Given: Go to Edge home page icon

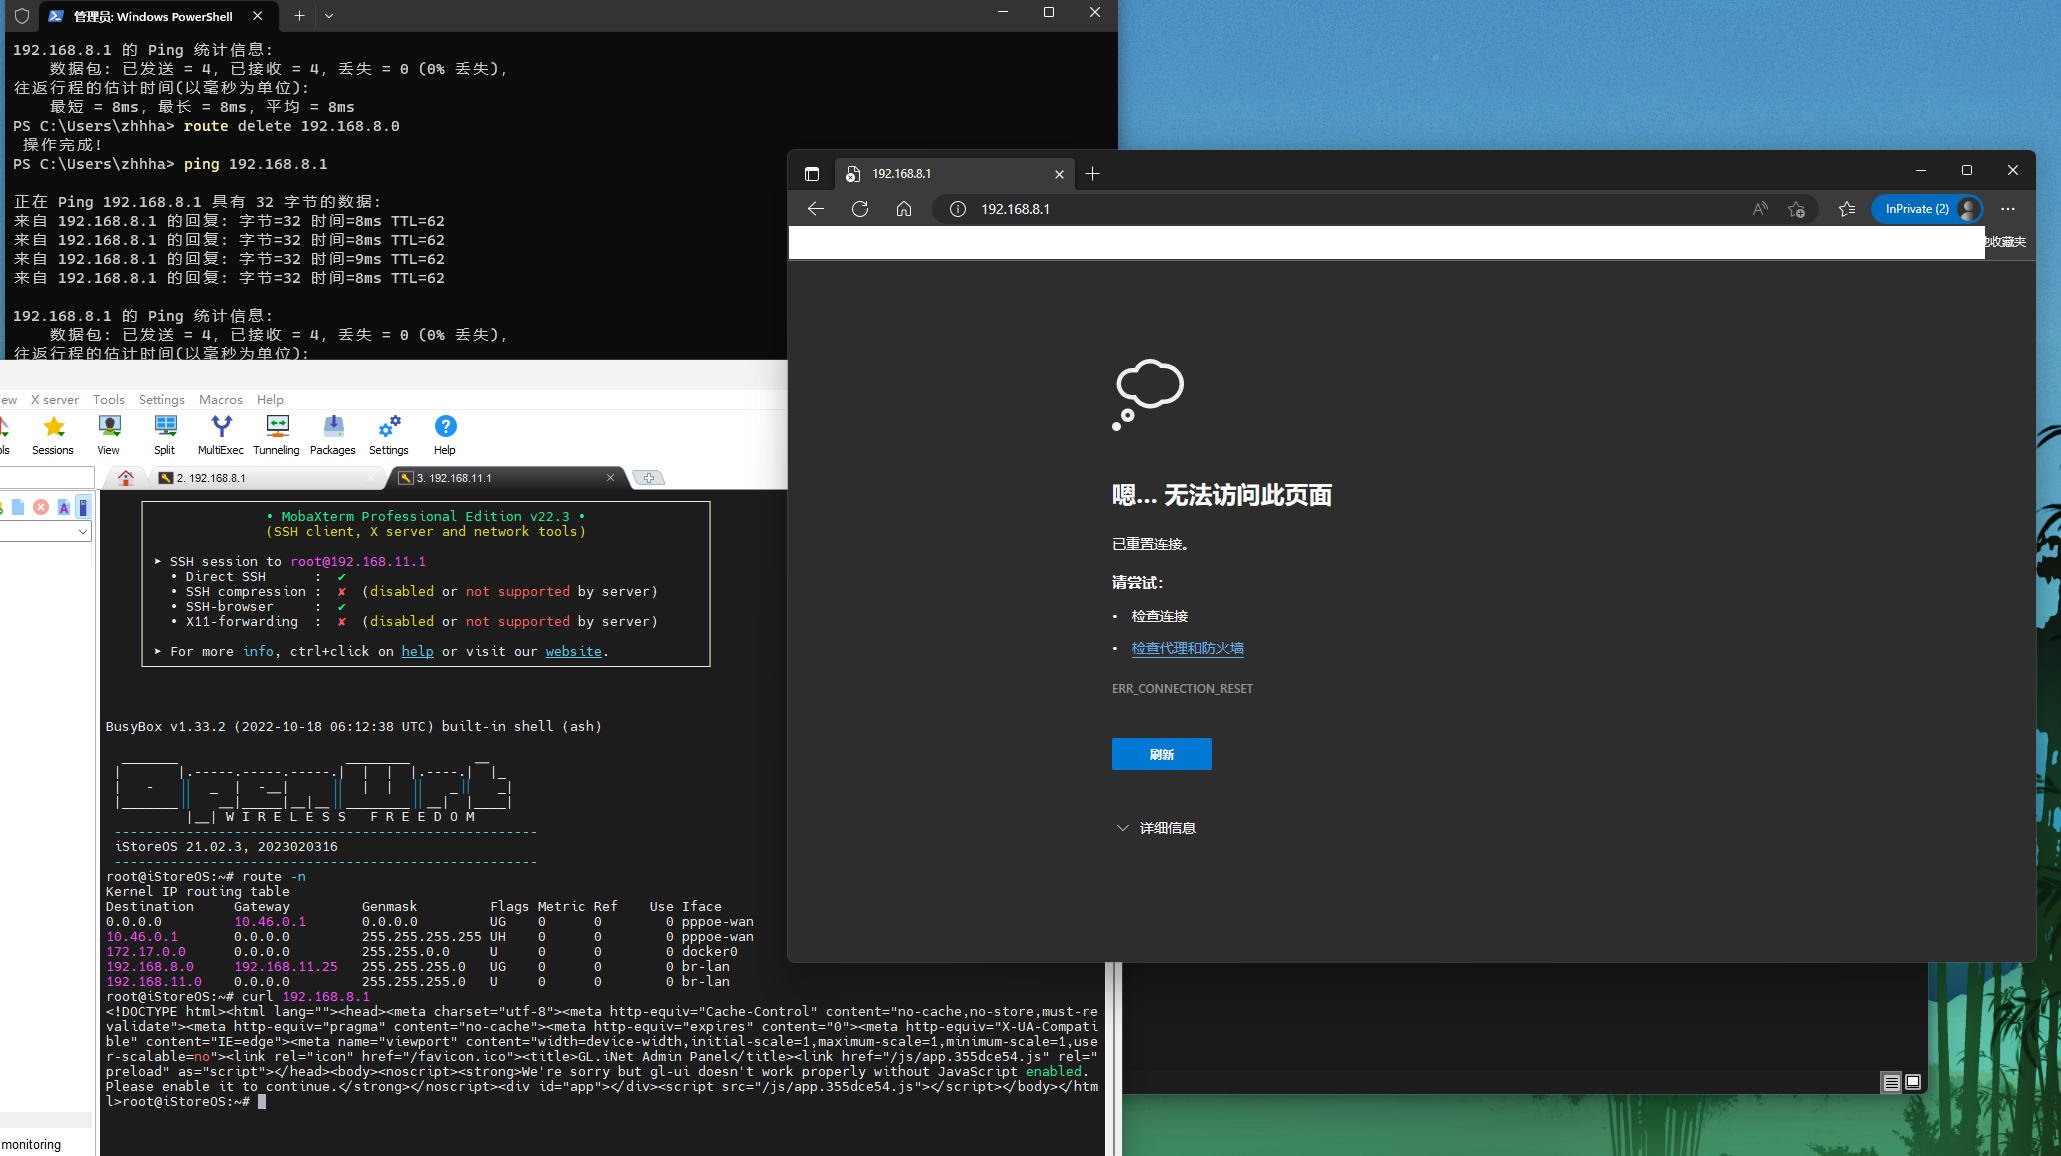Looking at the screenshot, I should [x=904, y=209].
